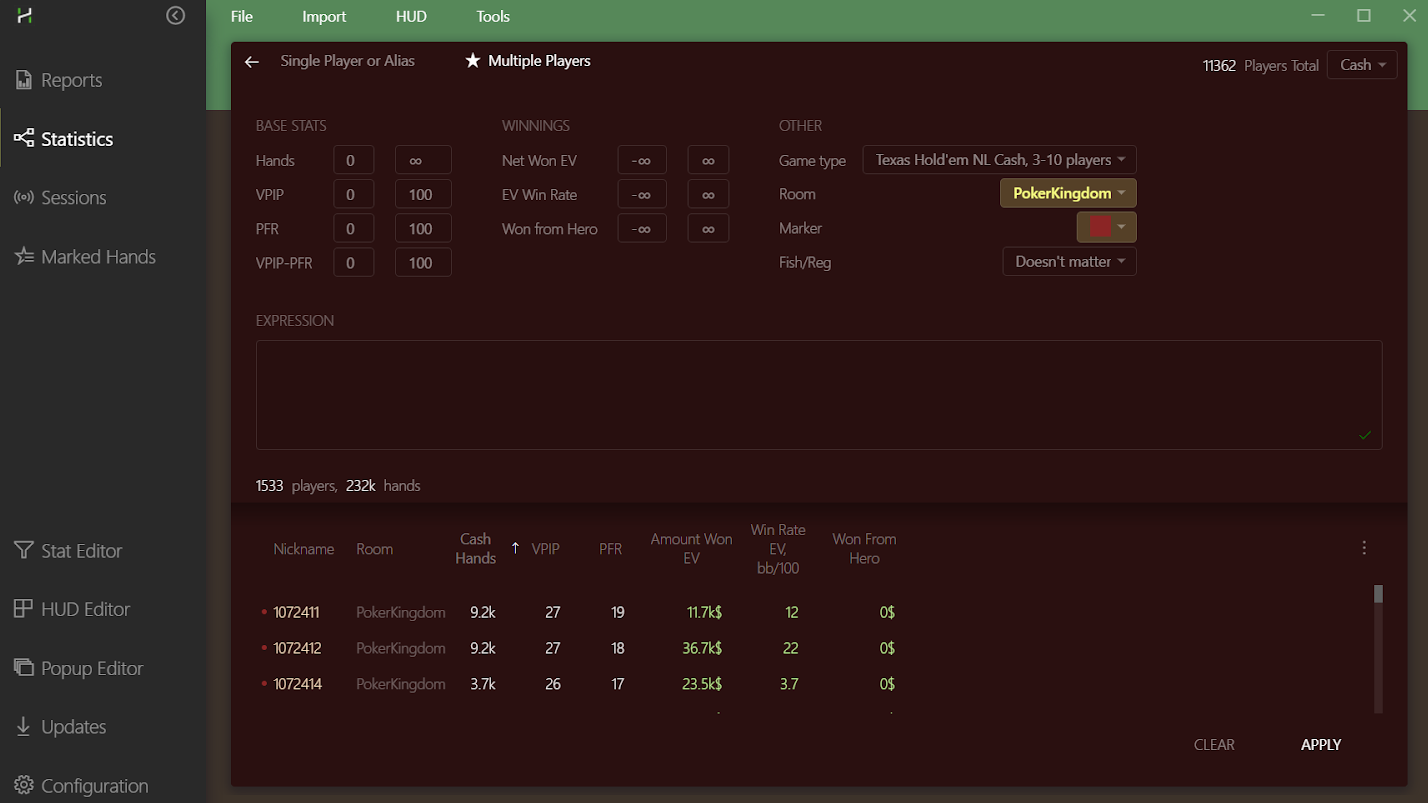Click the Won from Hero minimum field
This screenshot has height=803, width=1428.
(642, 228)
